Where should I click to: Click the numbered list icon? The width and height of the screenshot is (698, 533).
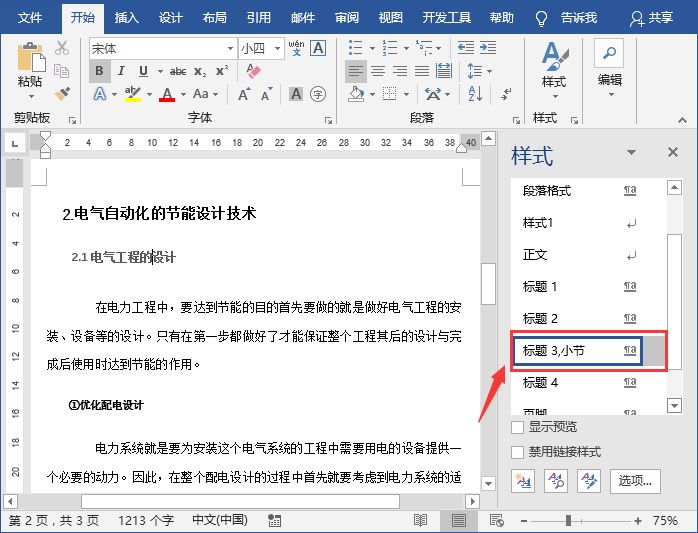tap(390, 48)
